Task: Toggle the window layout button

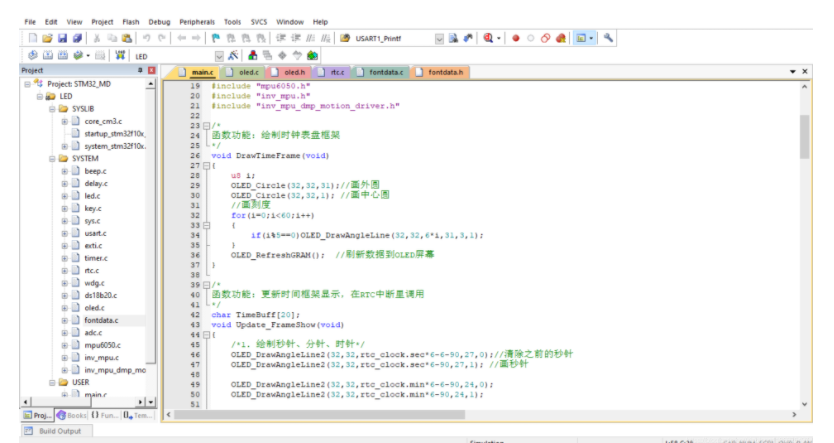Action: click(x=581, y=38)
